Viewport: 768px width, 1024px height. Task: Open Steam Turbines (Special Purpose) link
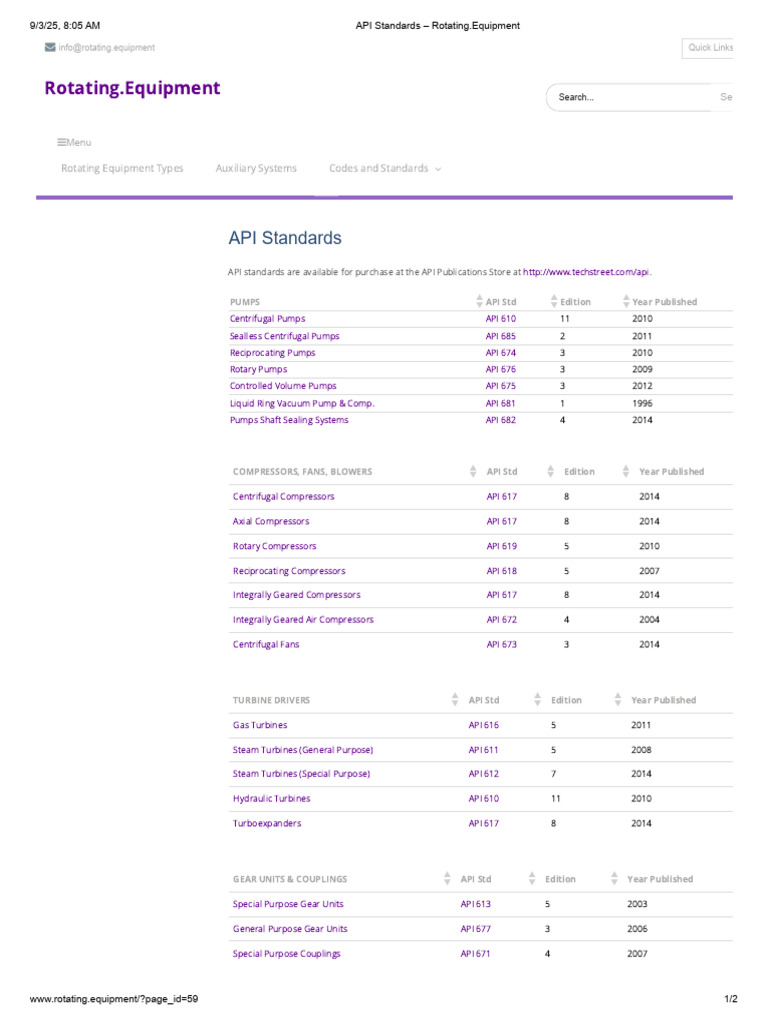pyautogui.click(x=301, y=774)
